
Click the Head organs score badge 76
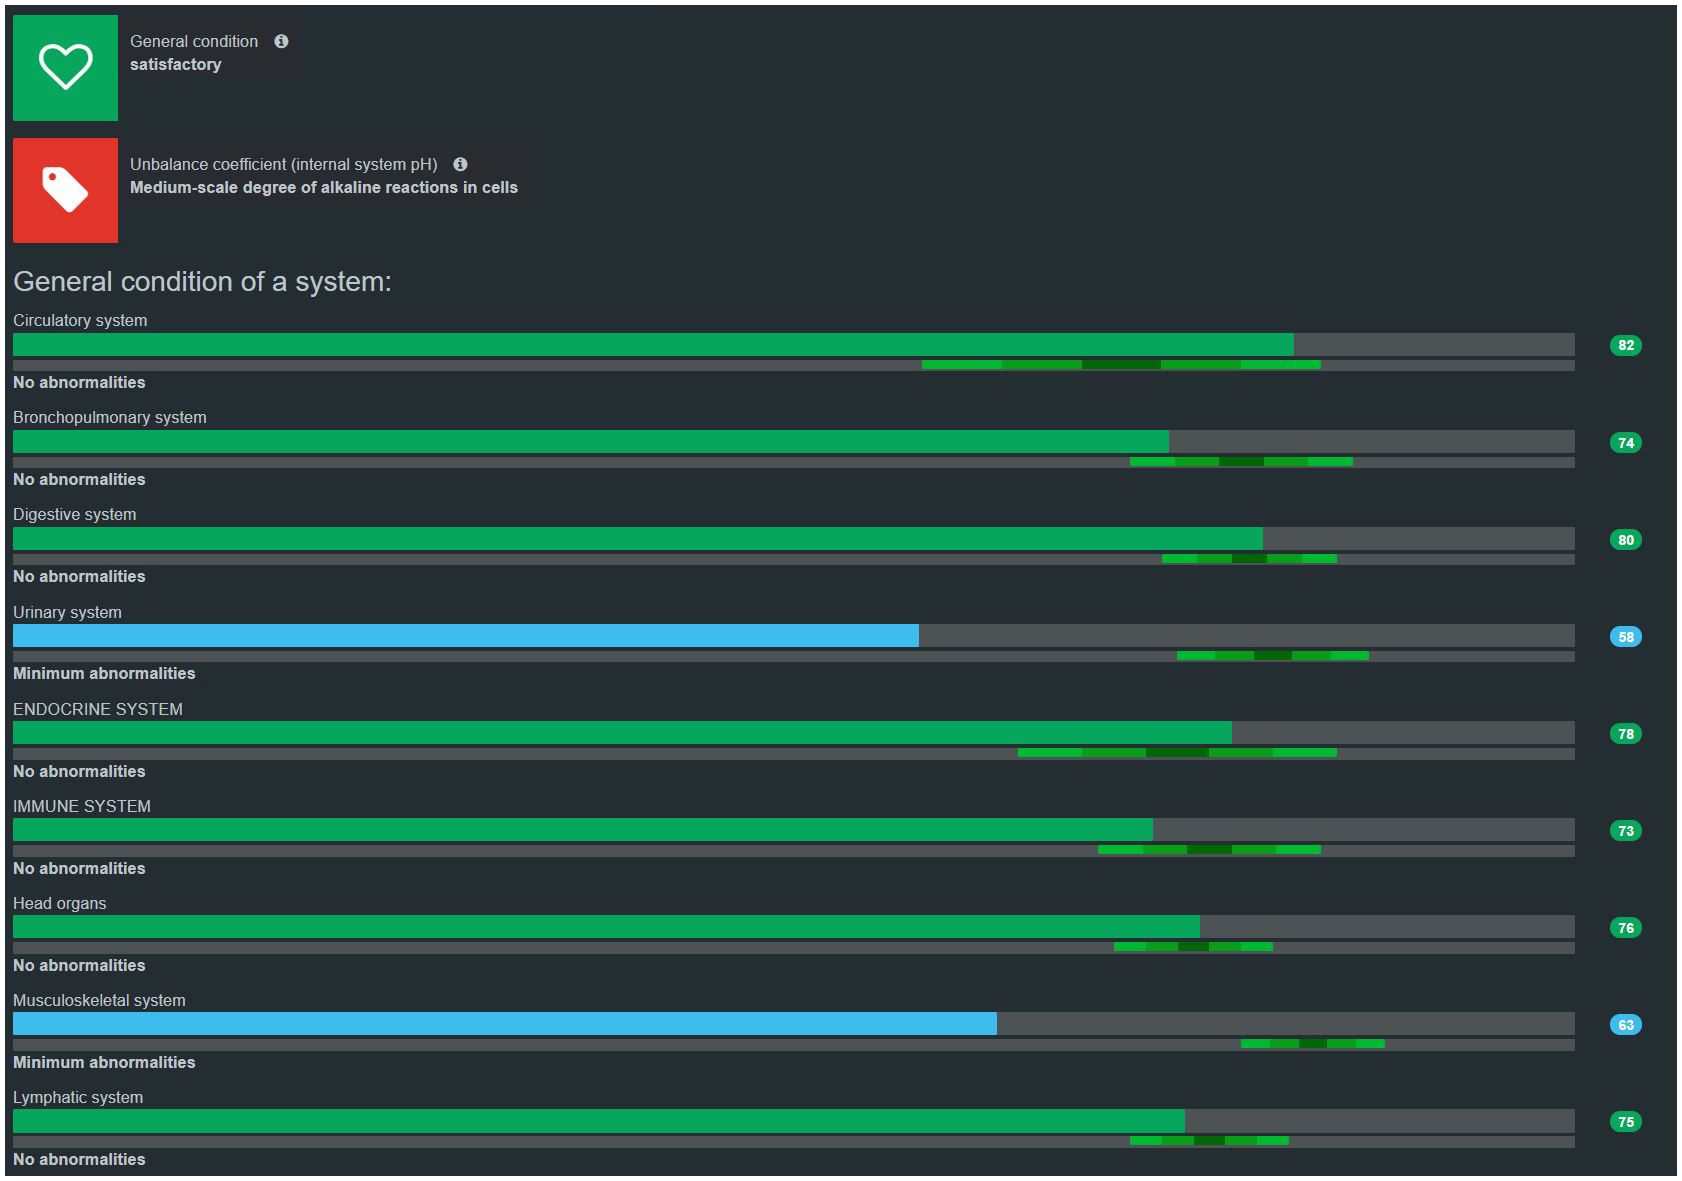click(x=1625, y=928)
